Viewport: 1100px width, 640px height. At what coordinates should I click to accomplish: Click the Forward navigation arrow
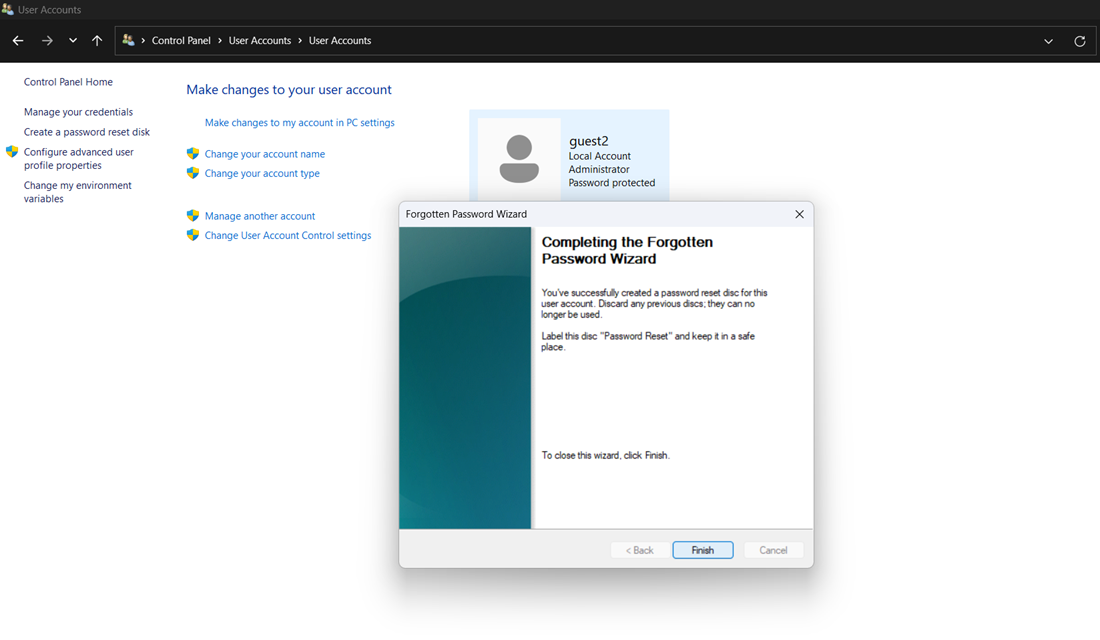point(47,41)
